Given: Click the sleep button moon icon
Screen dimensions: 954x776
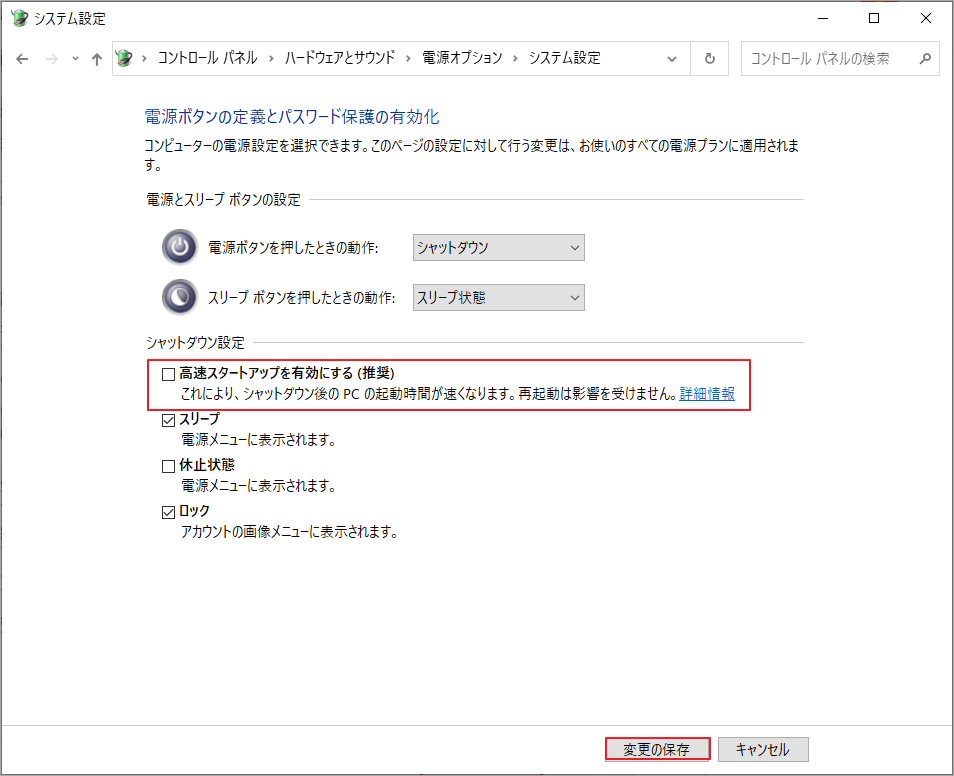Looking at the screenshot, I should coord(179,297).
